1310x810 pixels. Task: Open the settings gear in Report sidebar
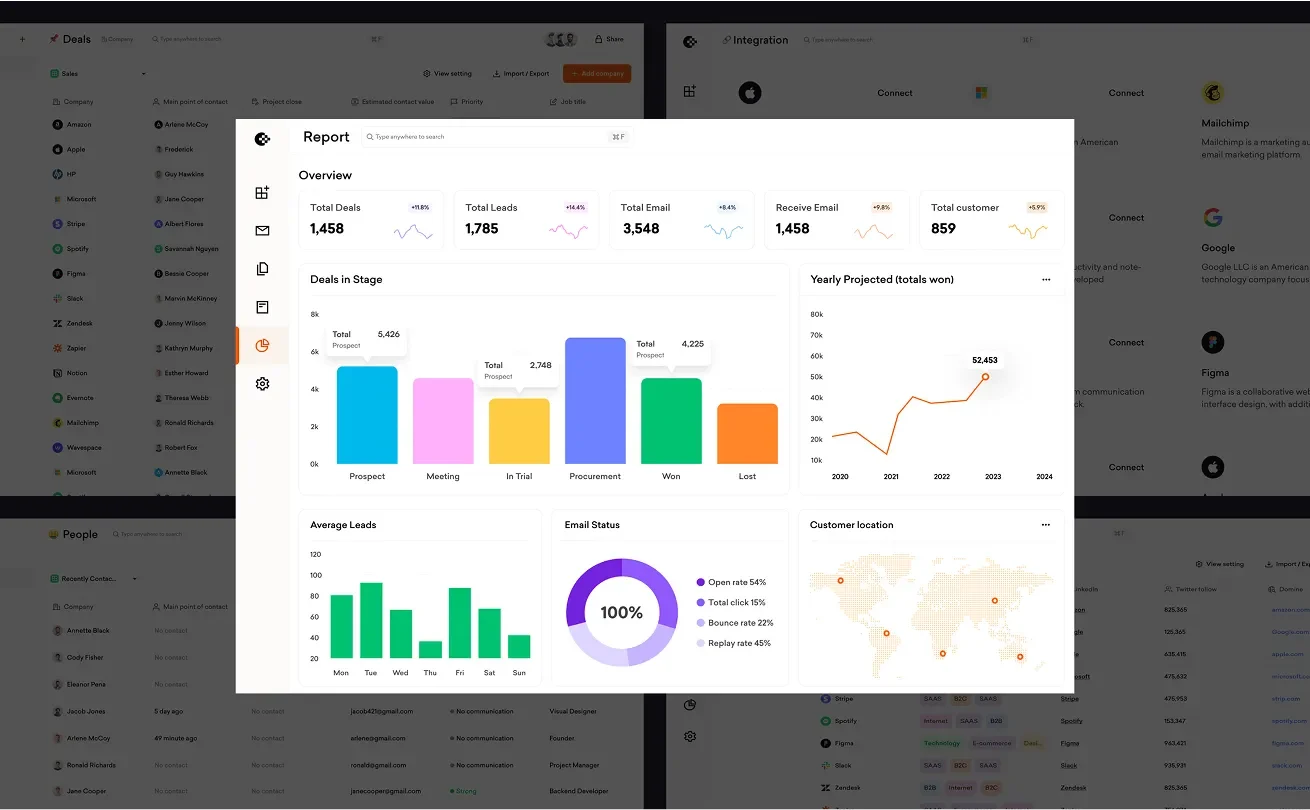click(x=262, y=383)
